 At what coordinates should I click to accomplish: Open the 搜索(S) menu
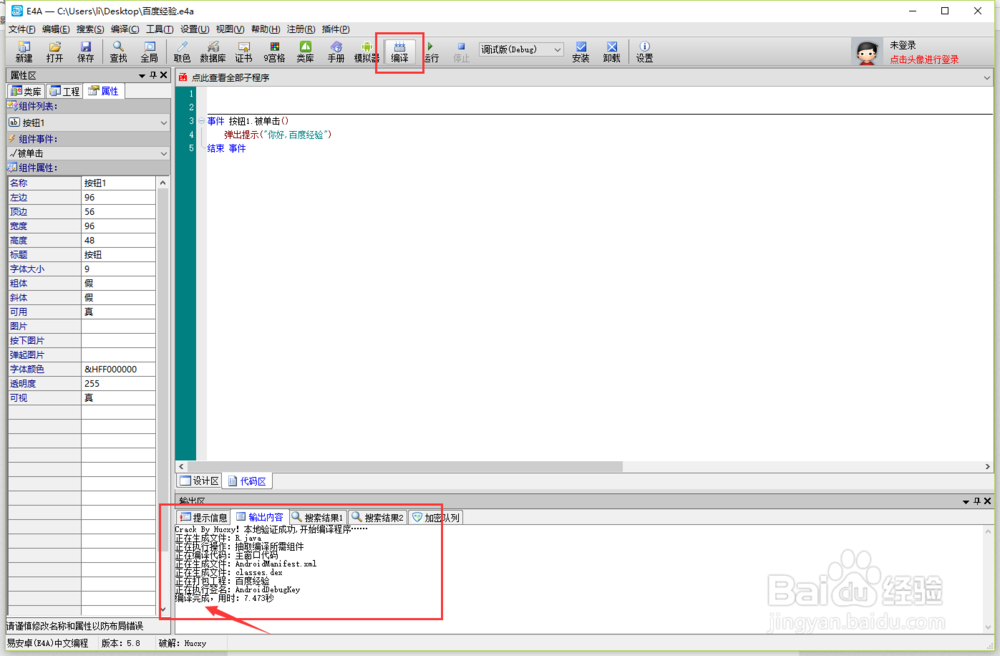pos(90,29)
